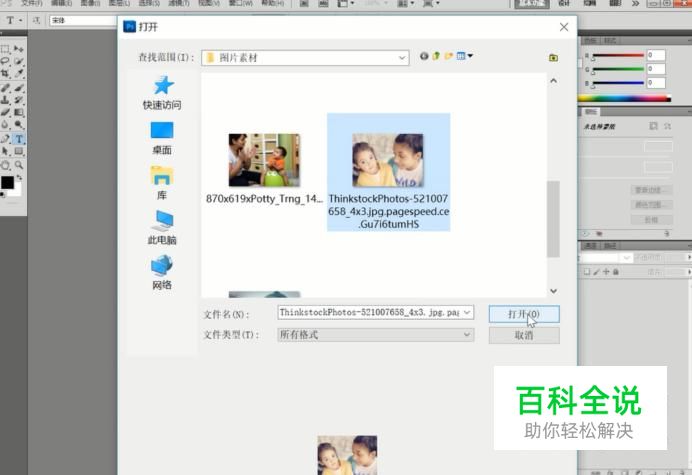Click the green G color slider
Screen dimensions: 692x475
click(x=618, y=69)
